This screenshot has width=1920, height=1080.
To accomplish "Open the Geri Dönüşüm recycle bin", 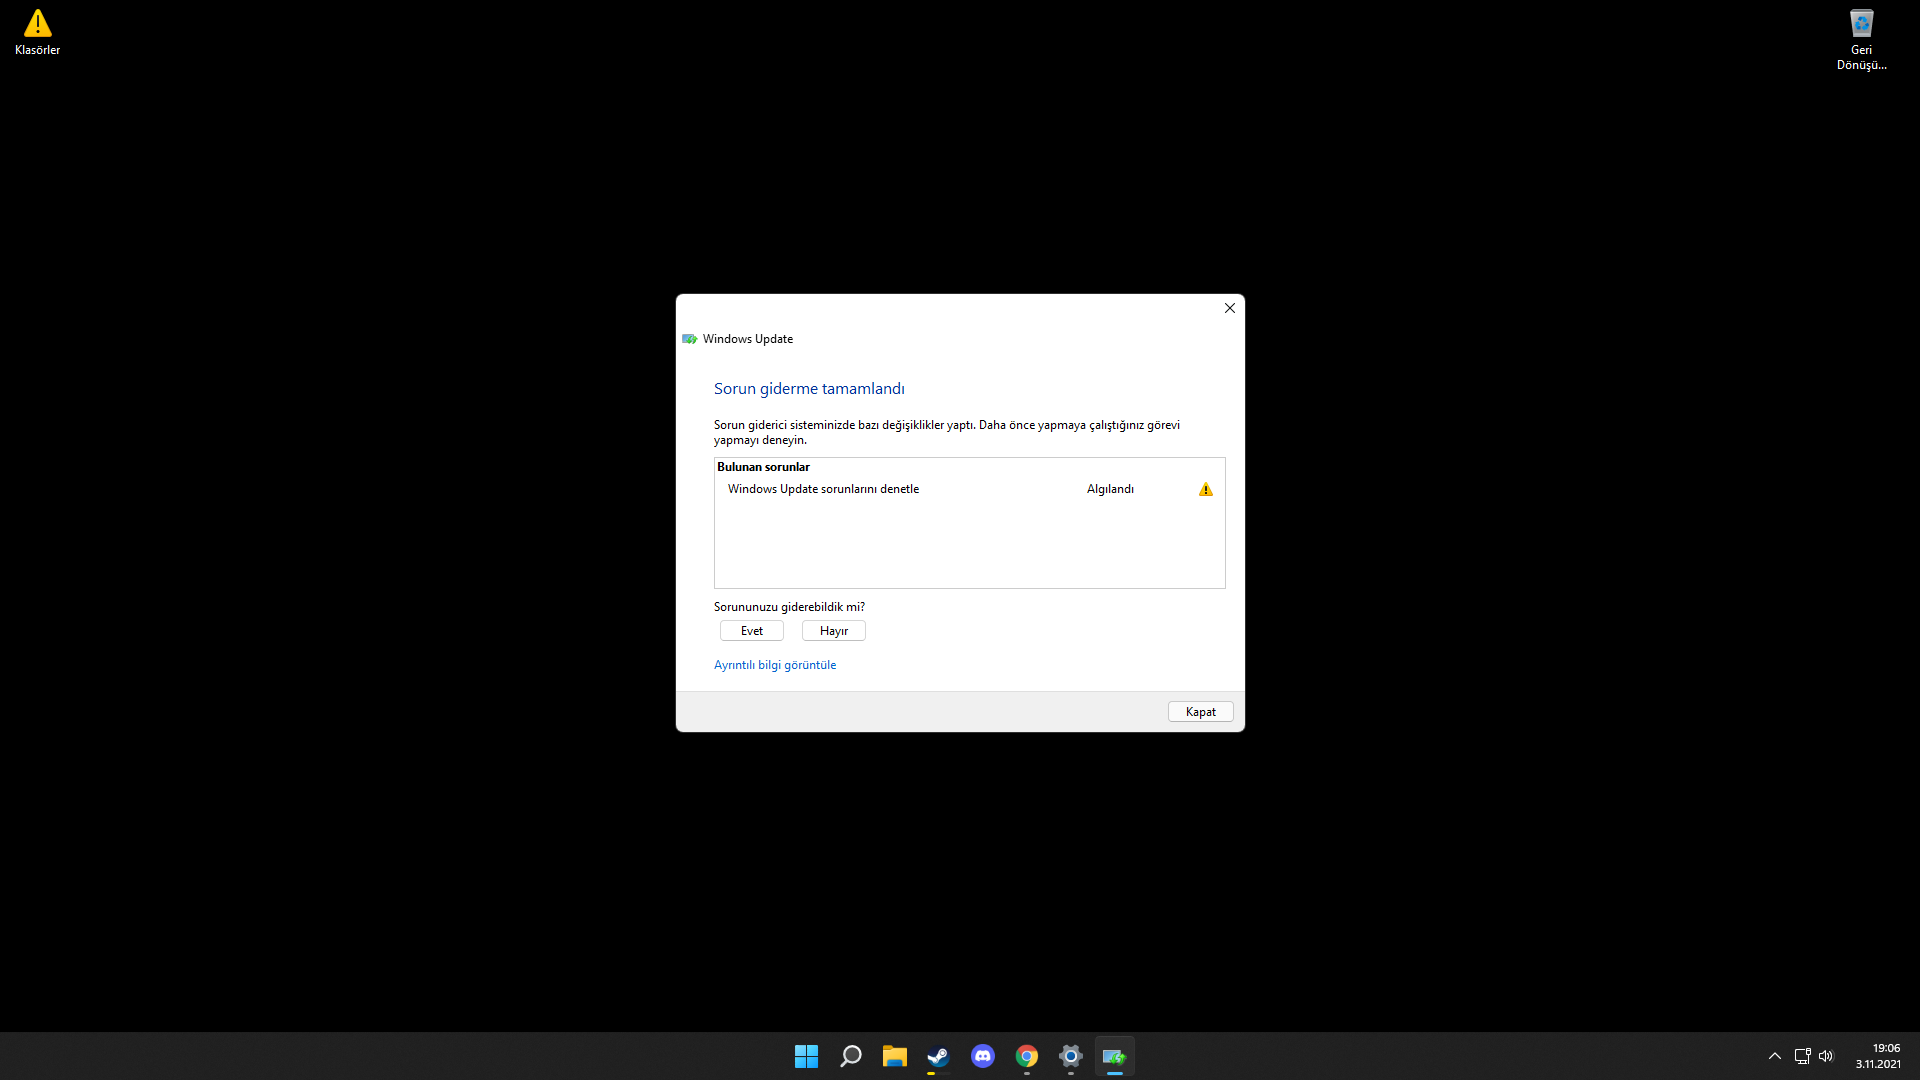I will (x=1861, y=38).
